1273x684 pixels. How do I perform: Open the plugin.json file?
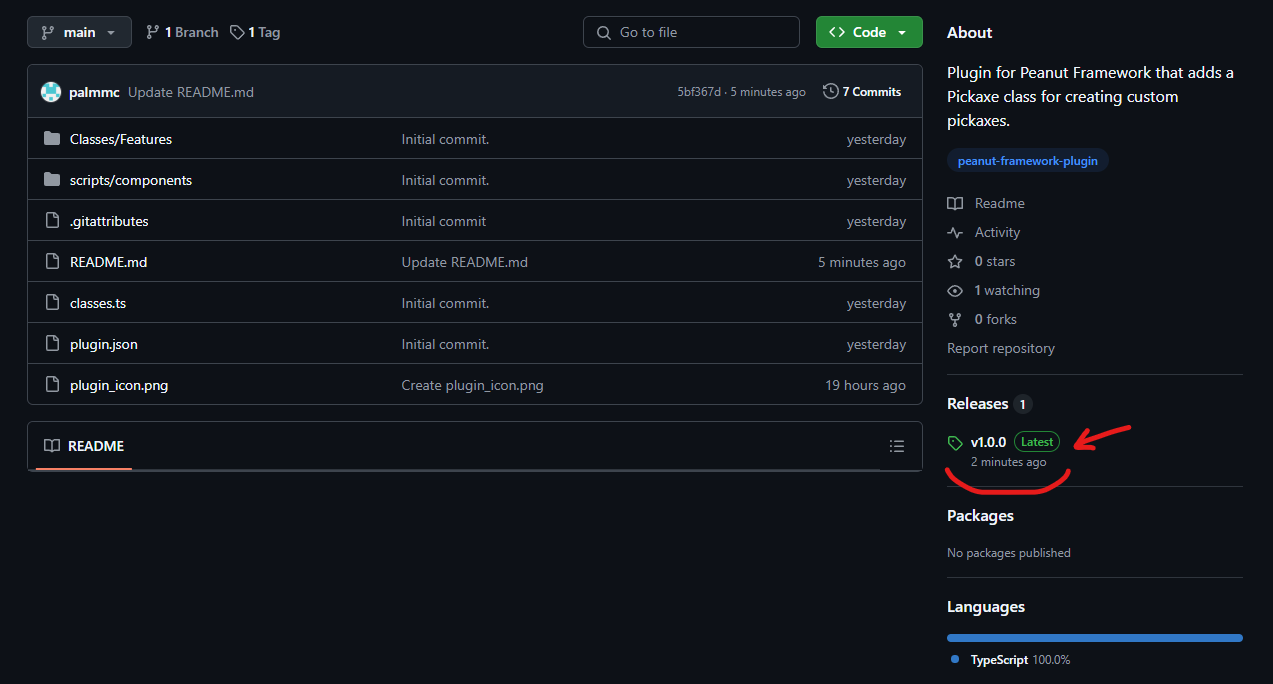click(x=104, y=344)
